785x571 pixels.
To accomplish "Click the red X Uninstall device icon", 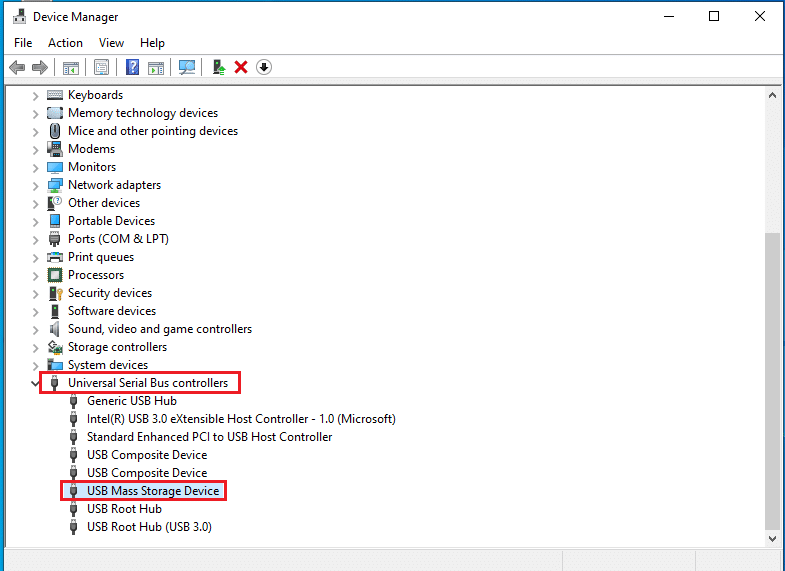I will tap(241, 67).
